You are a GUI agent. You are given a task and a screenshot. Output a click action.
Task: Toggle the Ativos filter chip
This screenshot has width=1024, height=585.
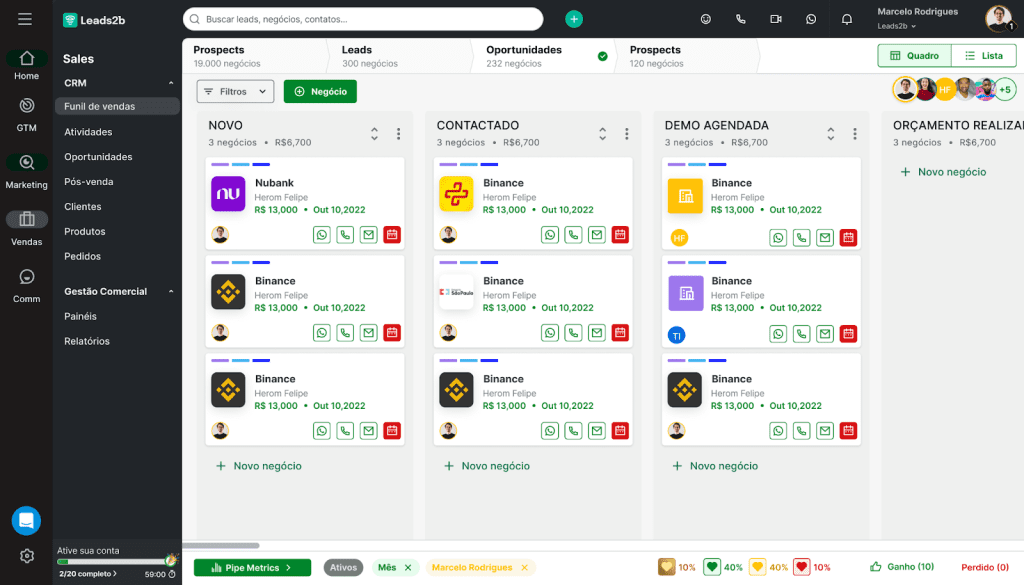343,567
